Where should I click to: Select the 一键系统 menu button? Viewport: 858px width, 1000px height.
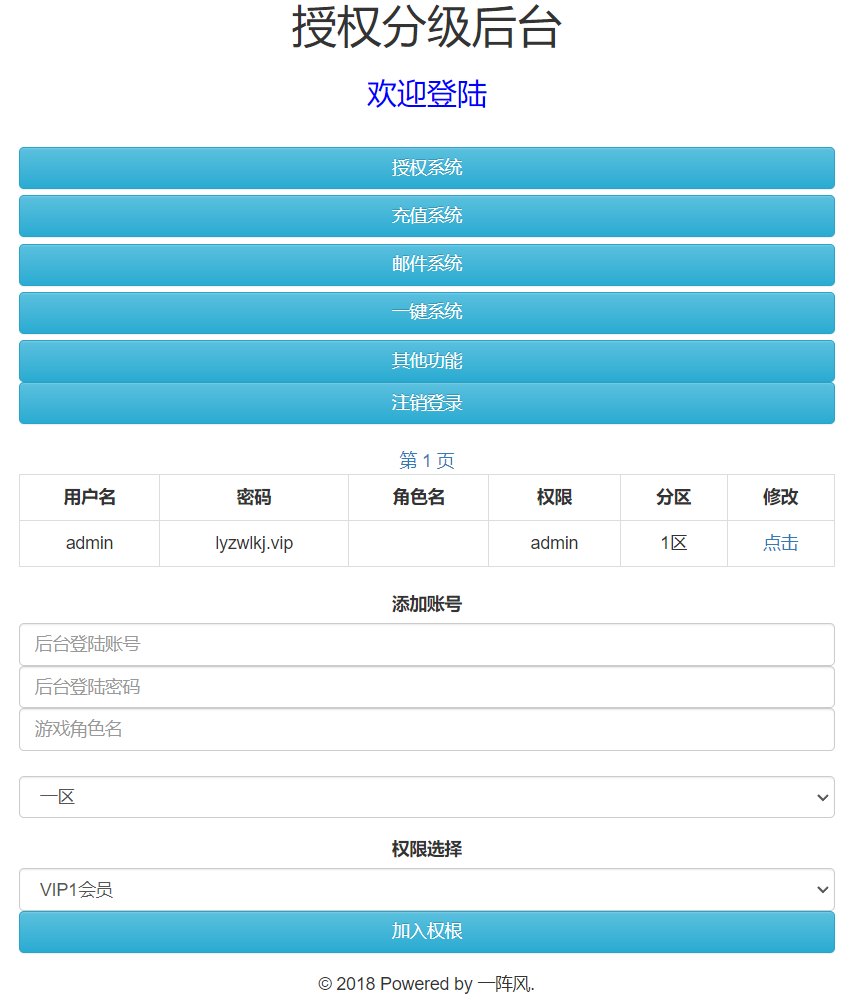pos(427,312)
